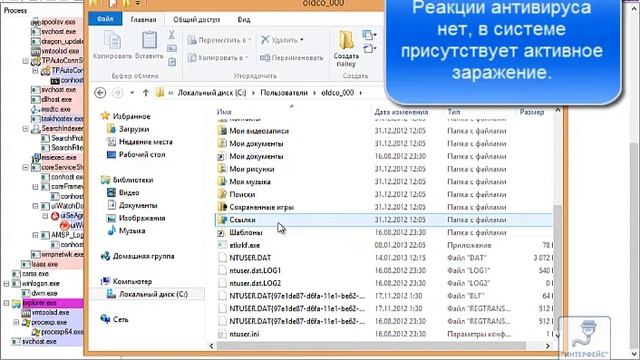Click the Переименовать button

click(292, 58)
